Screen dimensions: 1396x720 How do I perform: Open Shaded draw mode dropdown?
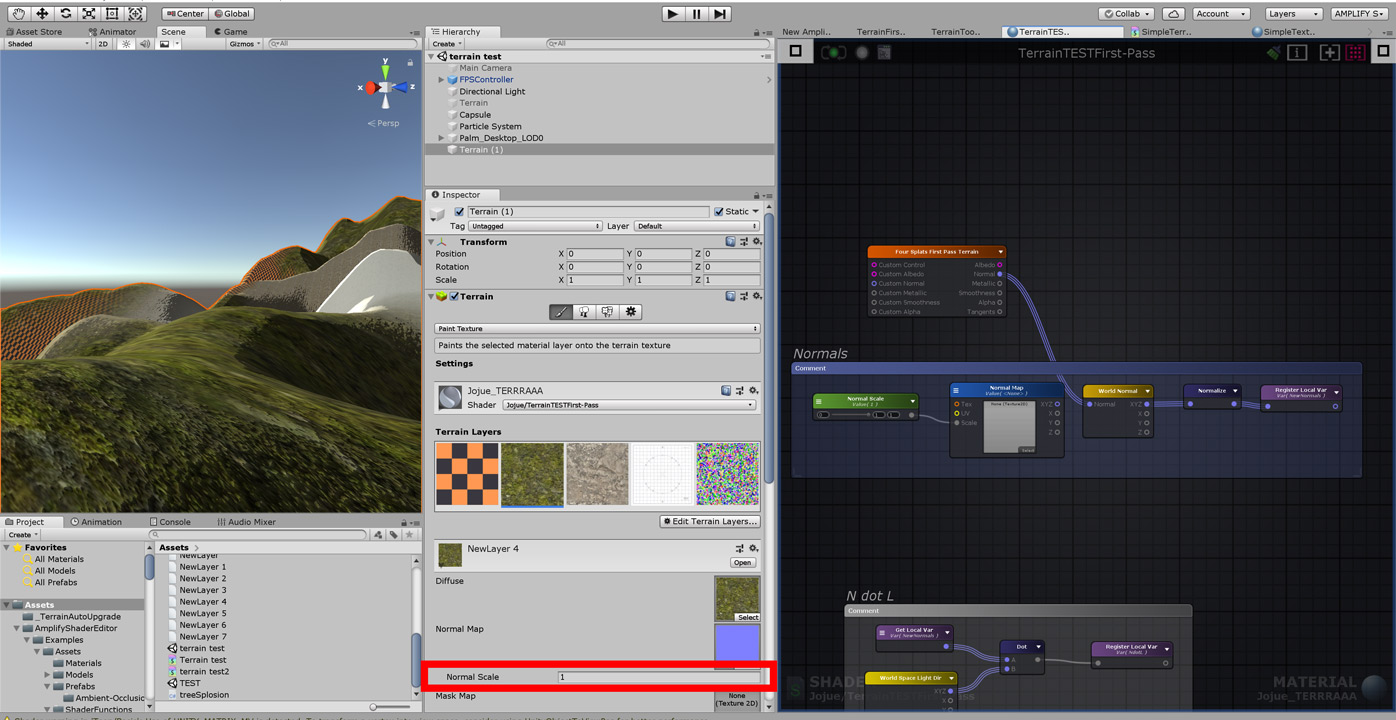click(47, 44)
